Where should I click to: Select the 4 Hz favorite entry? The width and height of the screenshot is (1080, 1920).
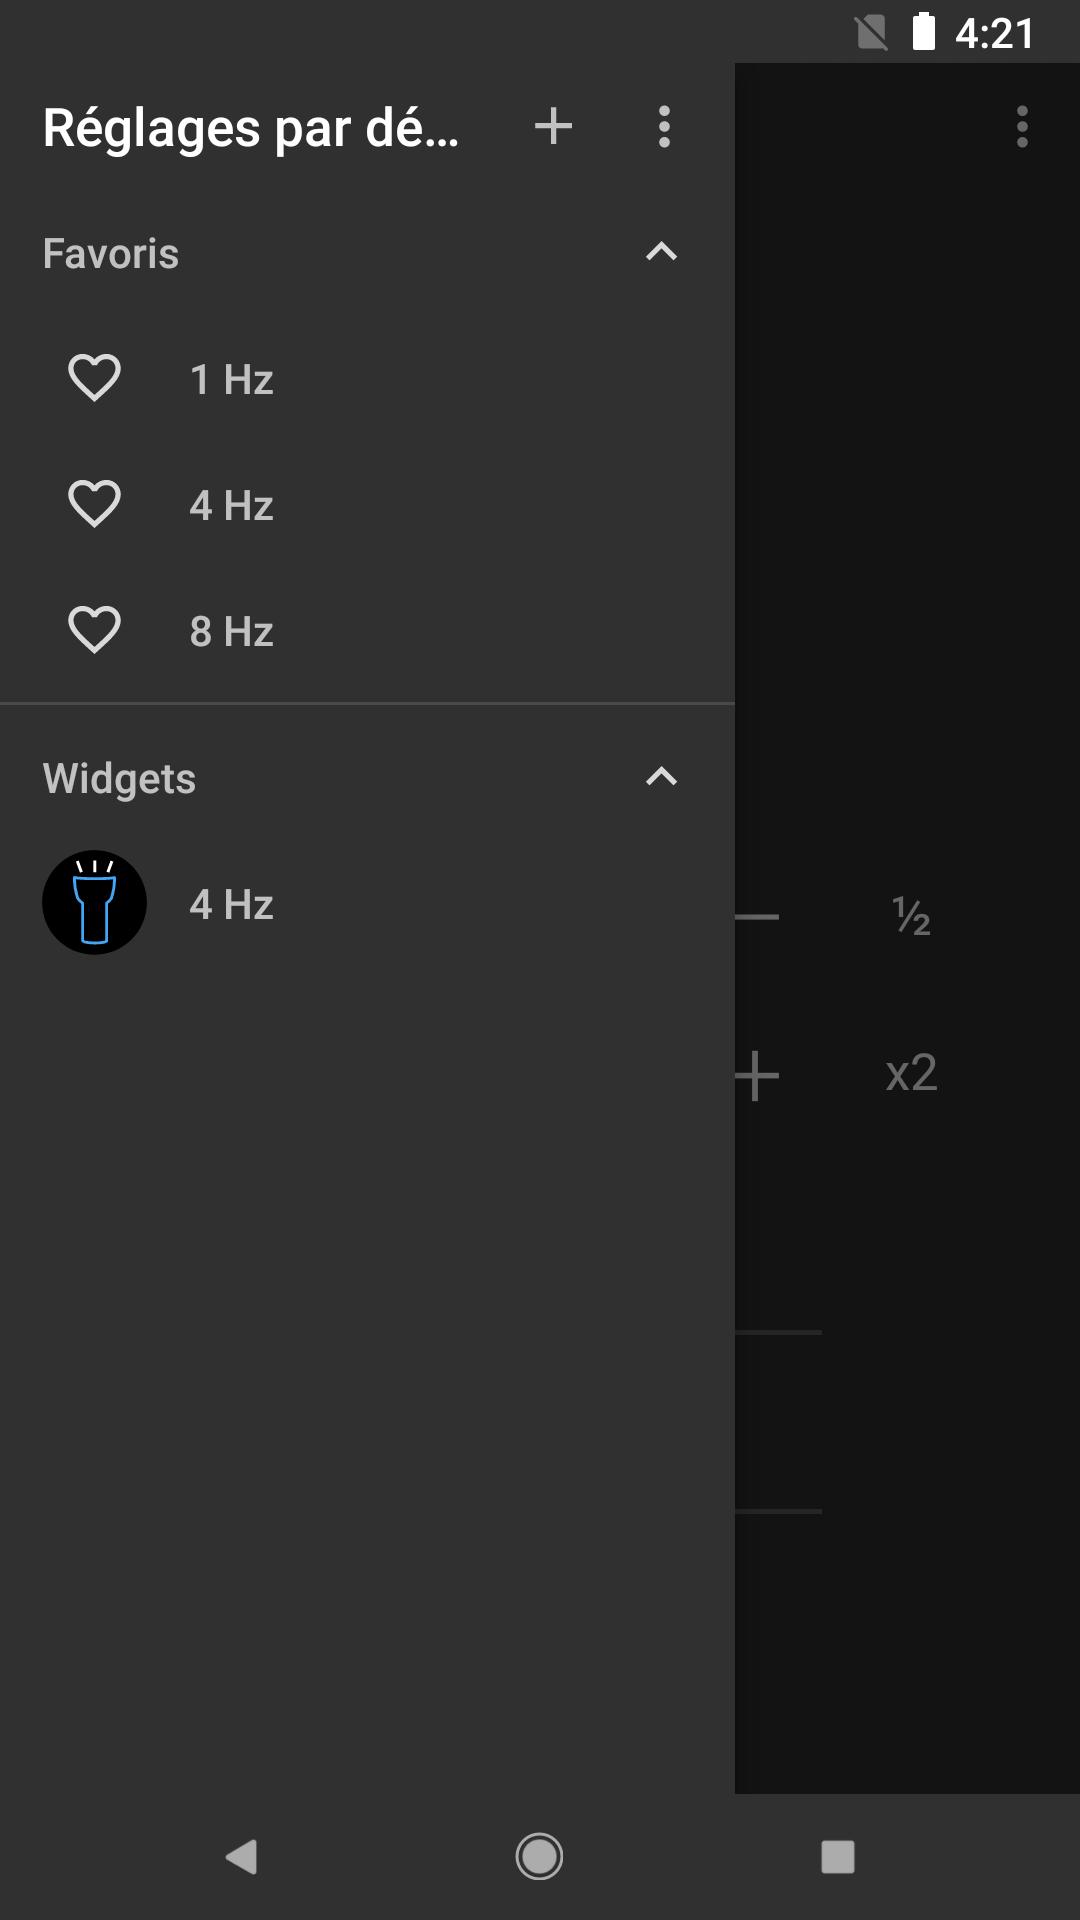pyautogui.click(x=367, y=505)
